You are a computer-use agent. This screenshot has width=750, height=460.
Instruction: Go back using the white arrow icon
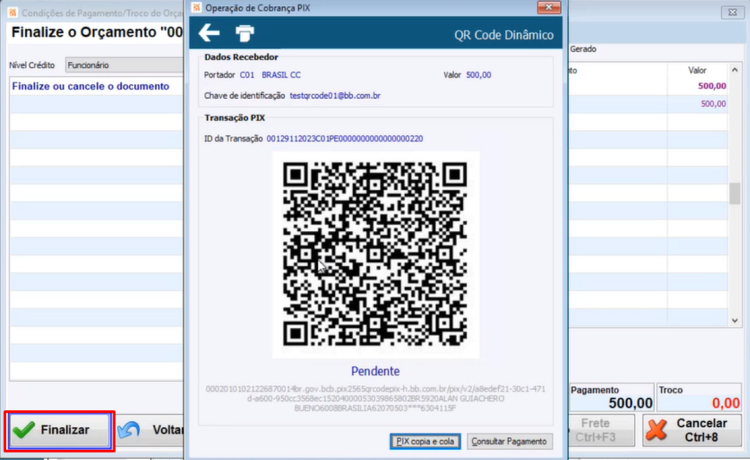coord(209,33)
